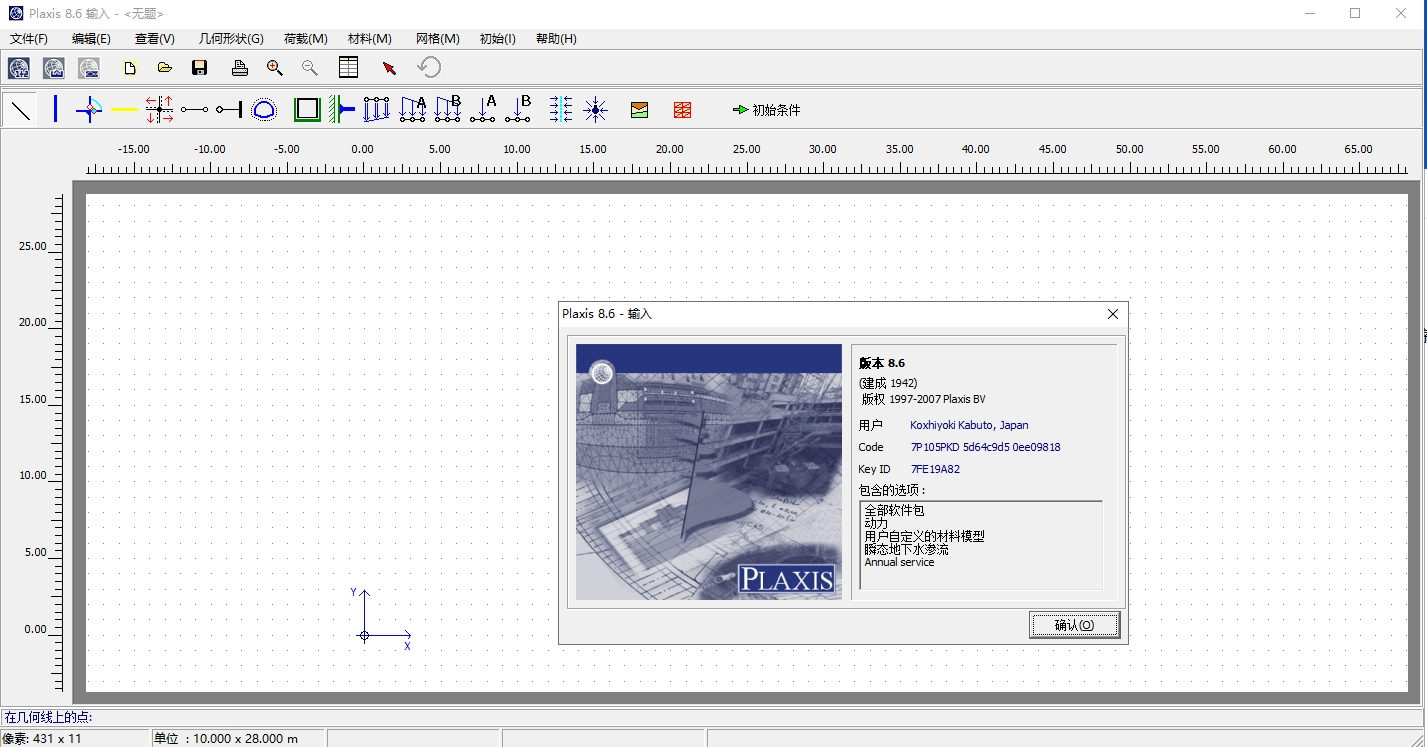Select the blue Plate tool
Screen dimensions: 1427x747
click(x=55, y=109)
